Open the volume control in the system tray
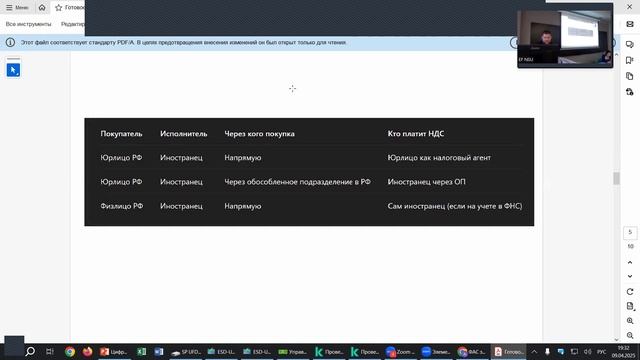Image resolution: width=640 pixels, height=360 pixels. point(587,351)
